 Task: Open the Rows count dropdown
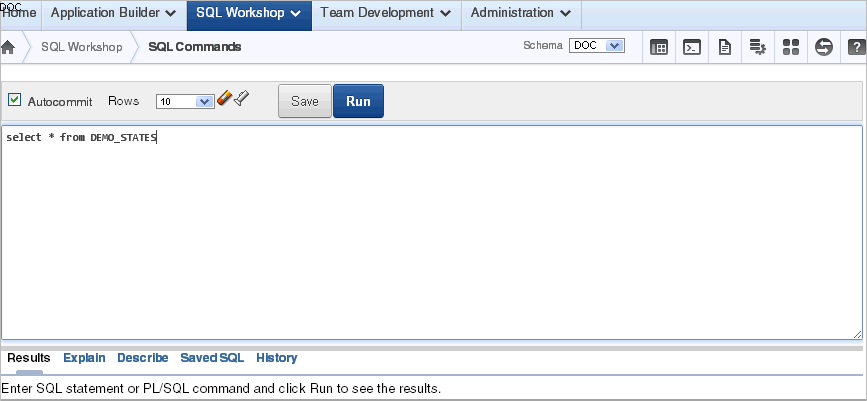point(185,101)
